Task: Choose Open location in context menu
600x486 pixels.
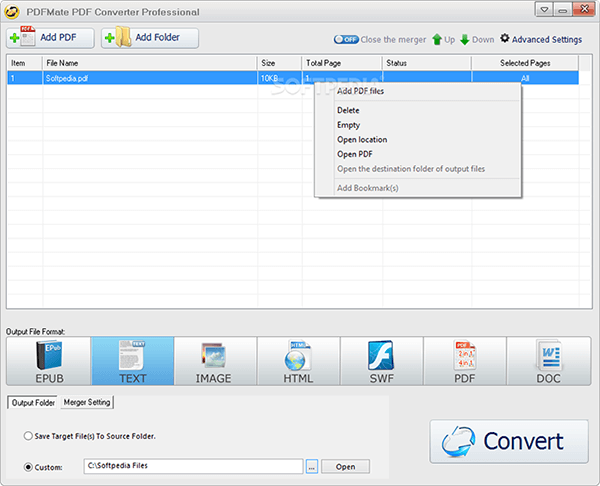Action: coord(417,140)
